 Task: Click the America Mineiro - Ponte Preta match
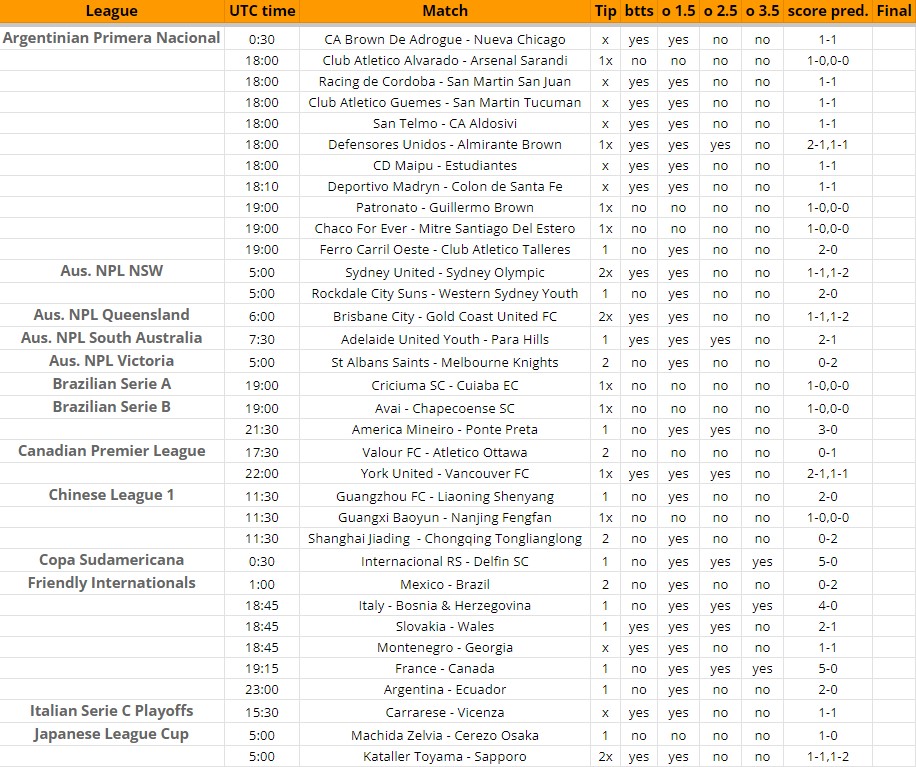point(445,430)
